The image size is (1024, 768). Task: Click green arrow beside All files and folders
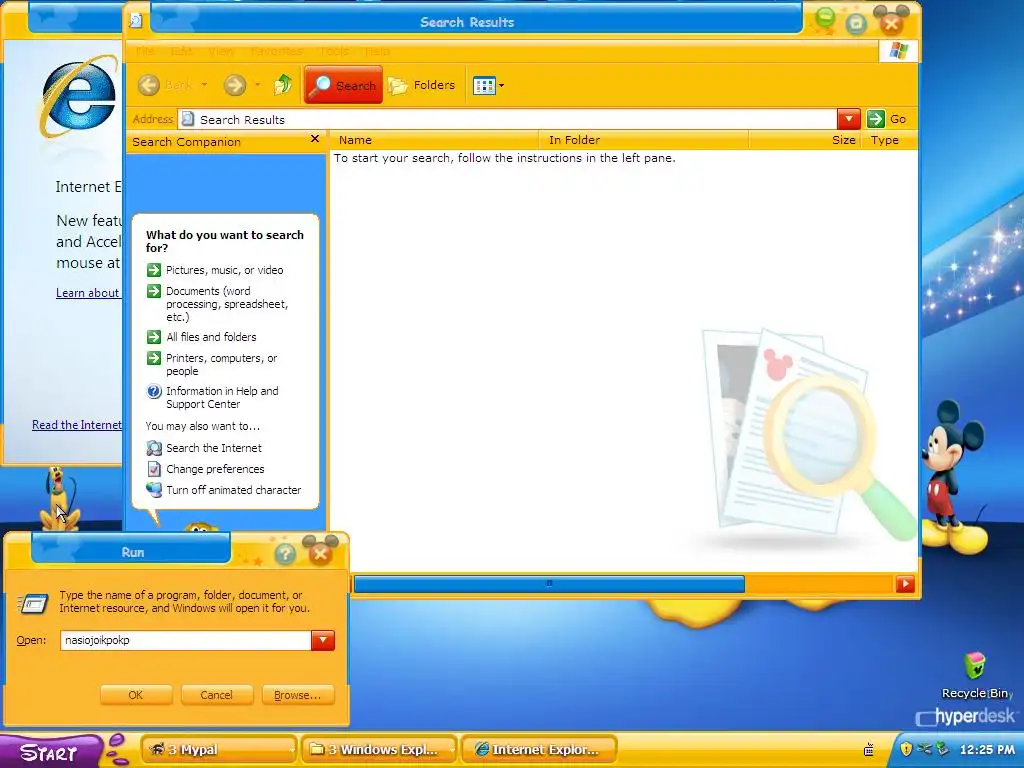click(153, 337)
